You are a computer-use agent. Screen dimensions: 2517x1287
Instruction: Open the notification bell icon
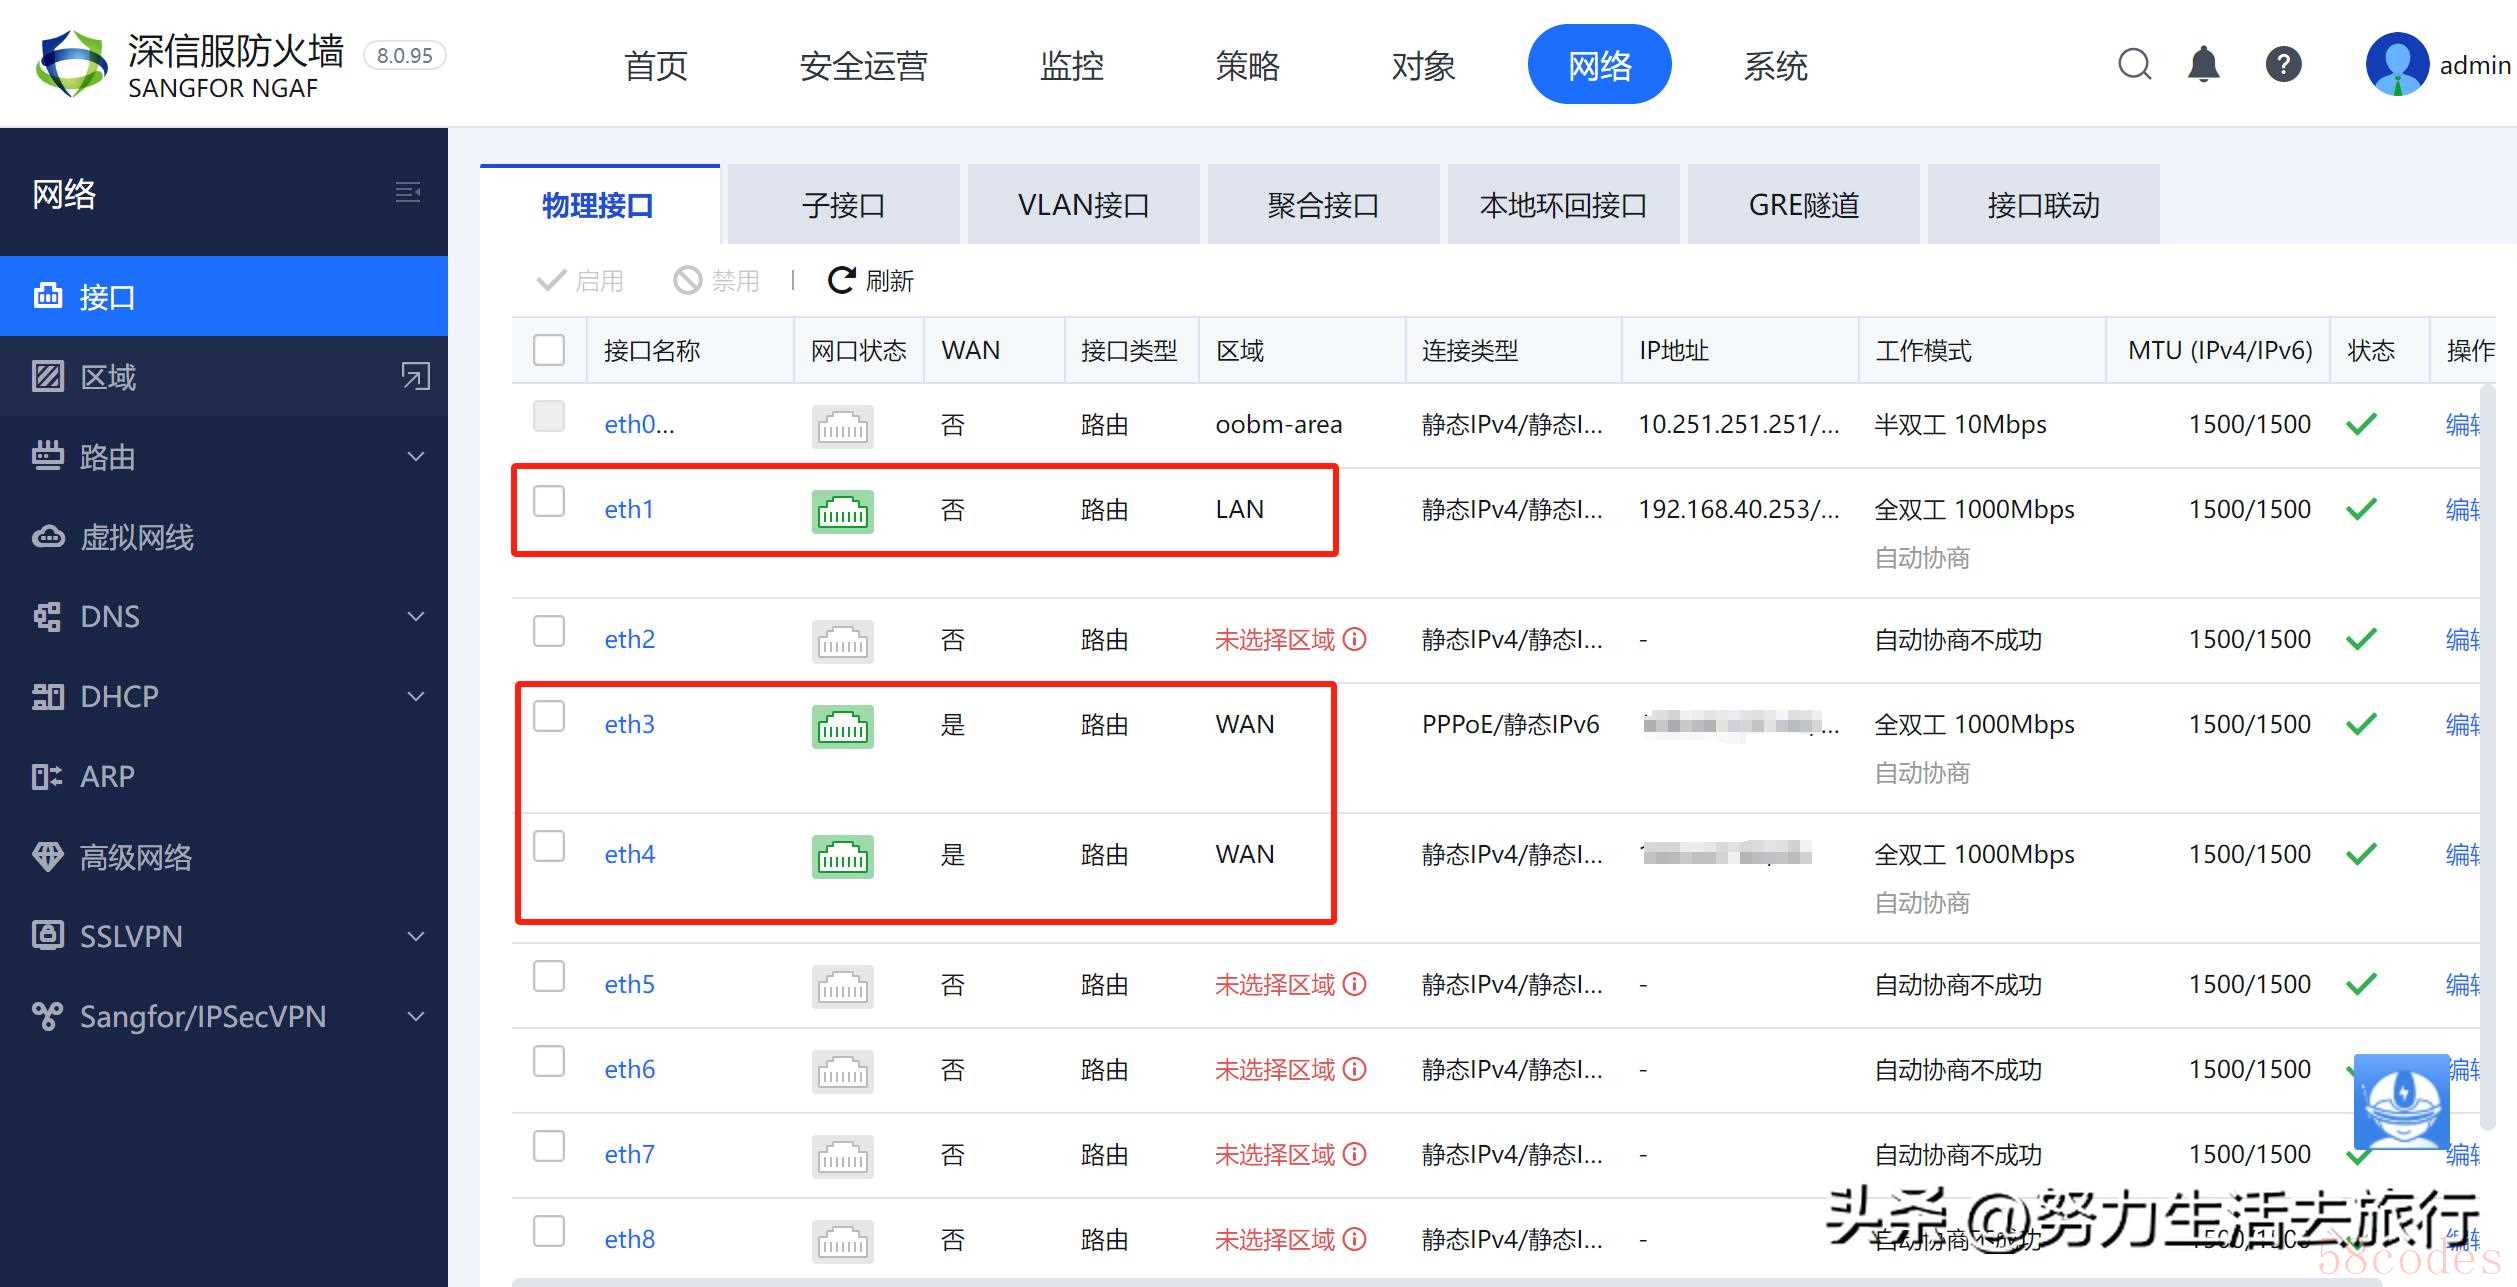click(x=2203, y=65)
